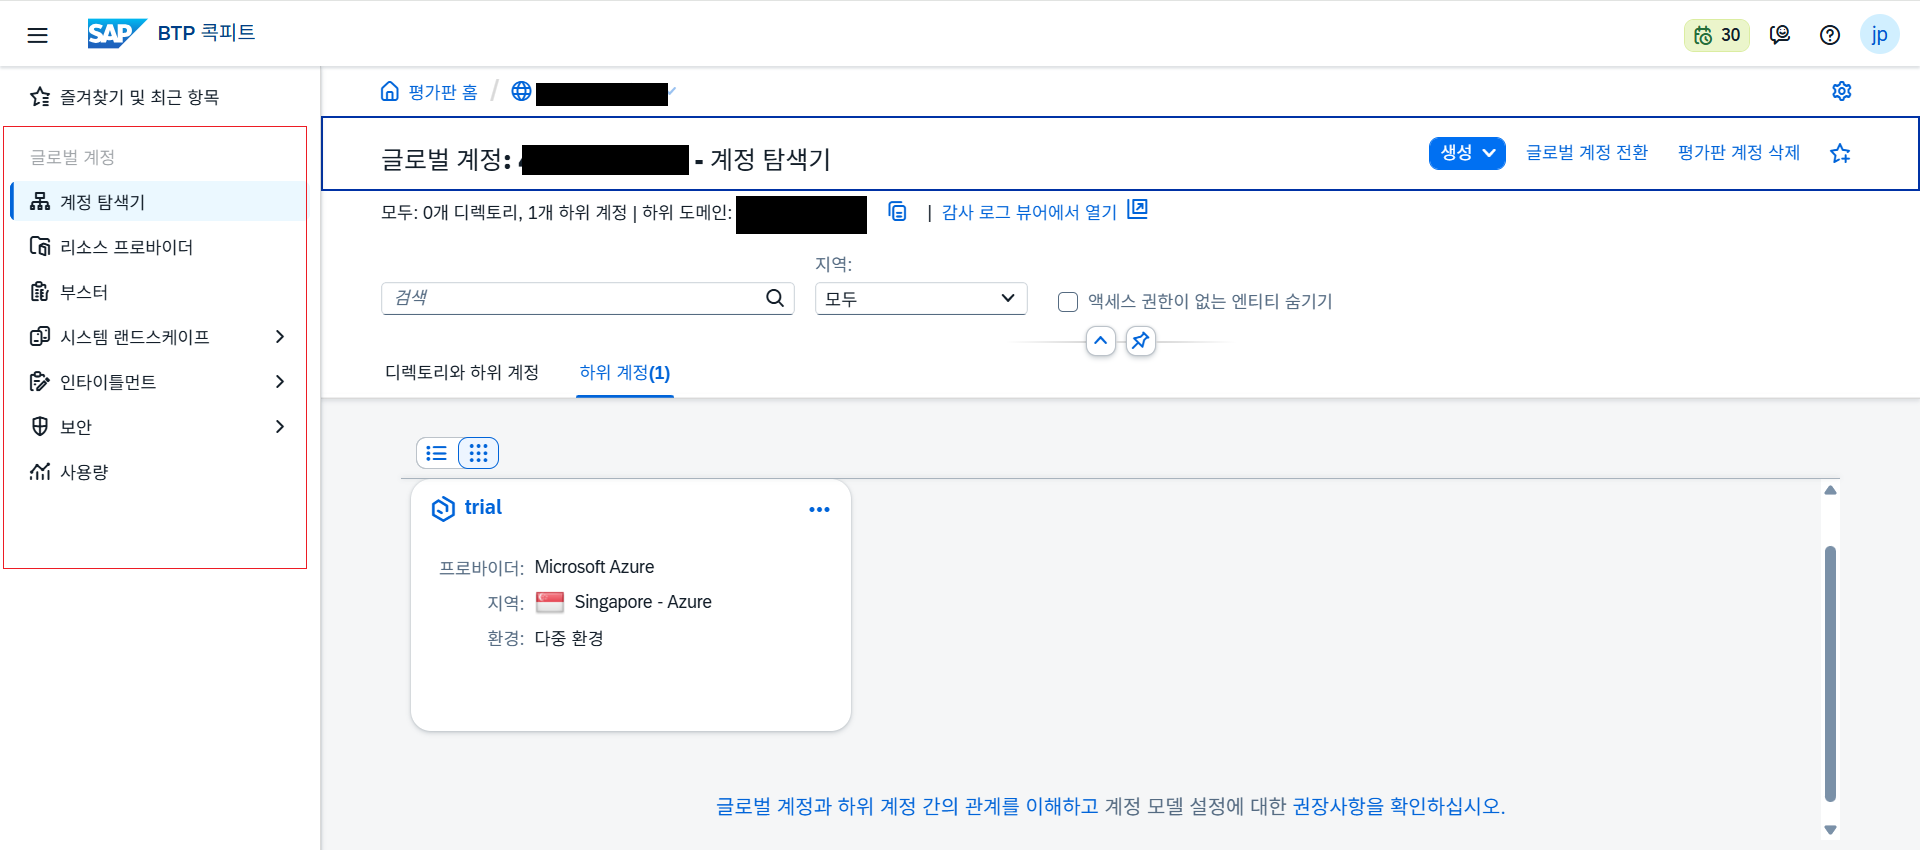This screenshot has width=1920, height=850.
Task: Collapse the header with up chevron
Action: click(1100, 341)
